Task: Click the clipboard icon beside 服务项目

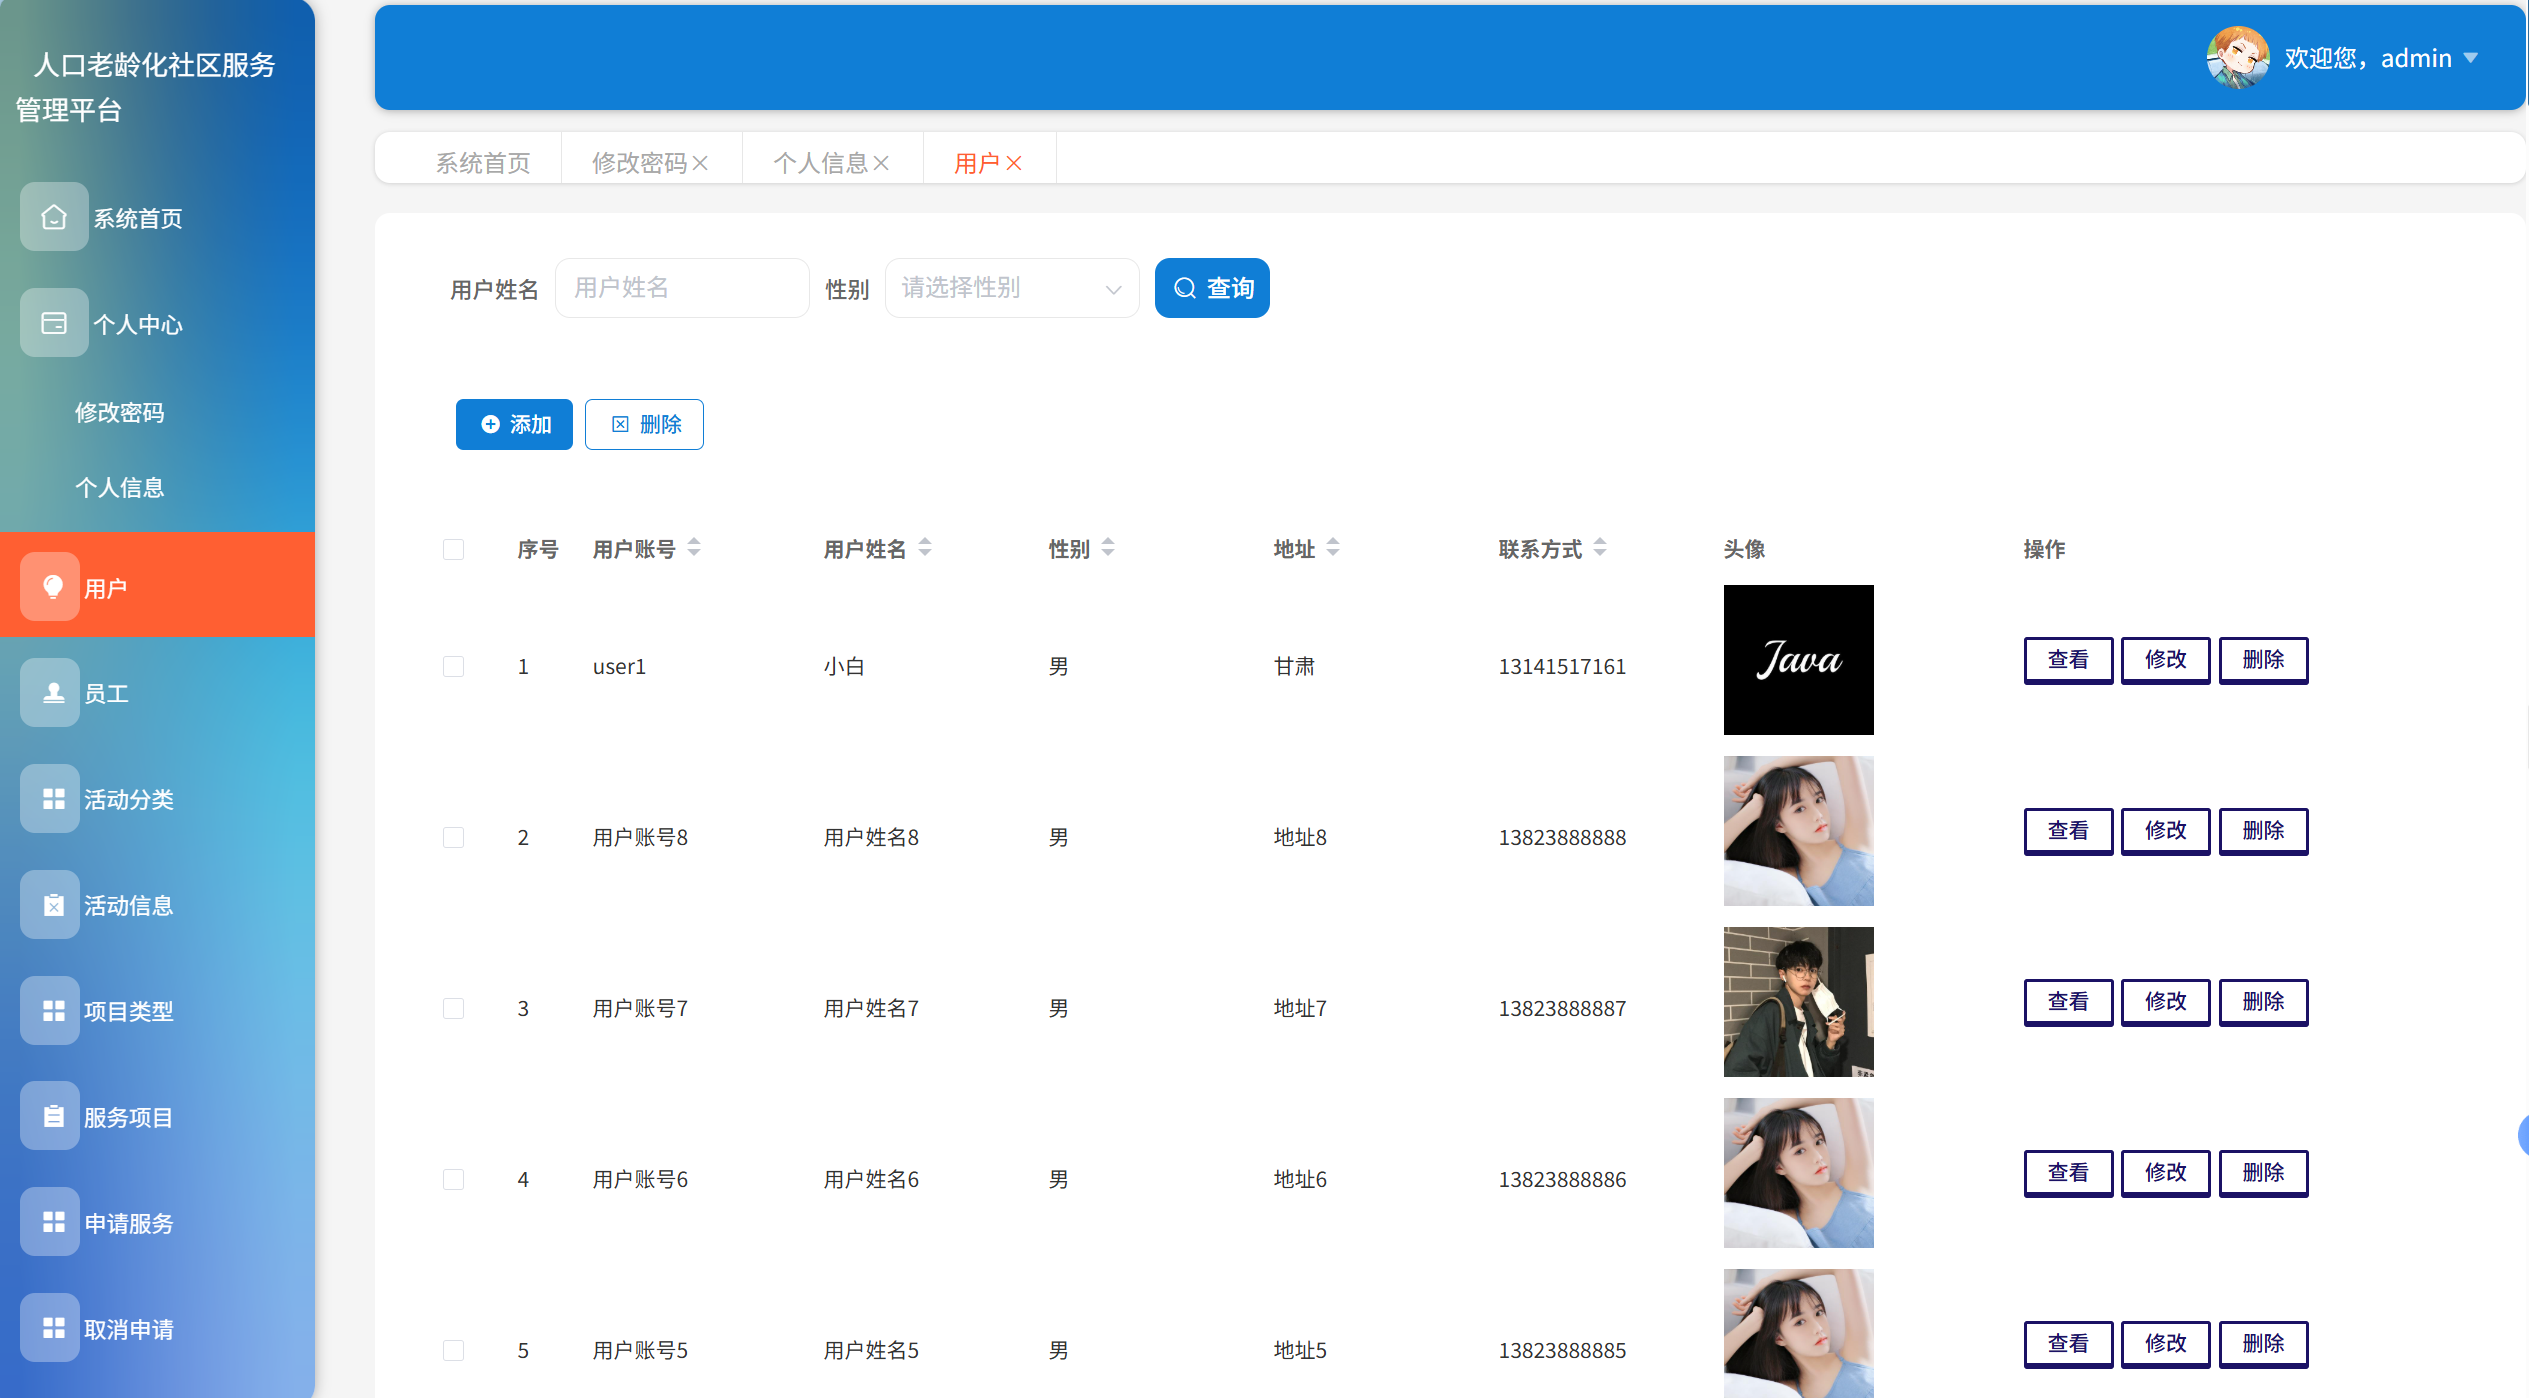Action: [x=54, y=1116]
